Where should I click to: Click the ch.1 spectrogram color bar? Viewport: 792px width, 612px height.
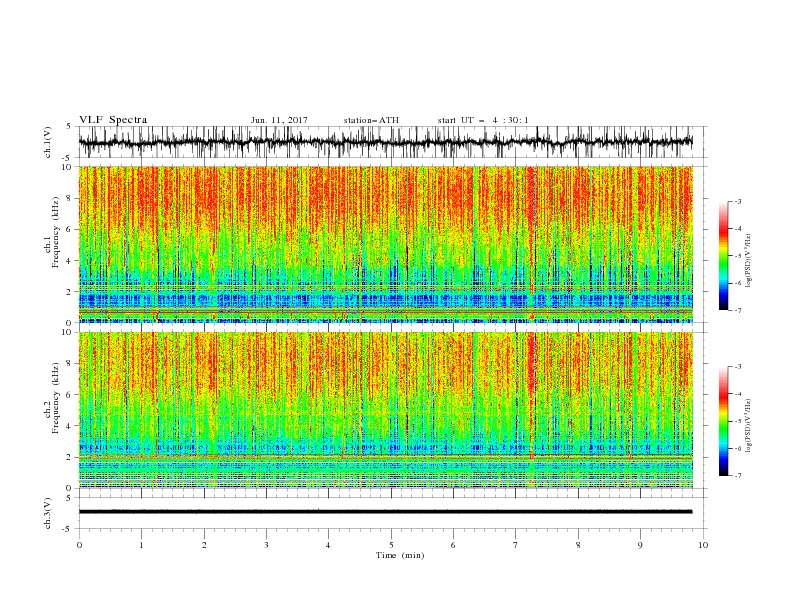[723, 256]
